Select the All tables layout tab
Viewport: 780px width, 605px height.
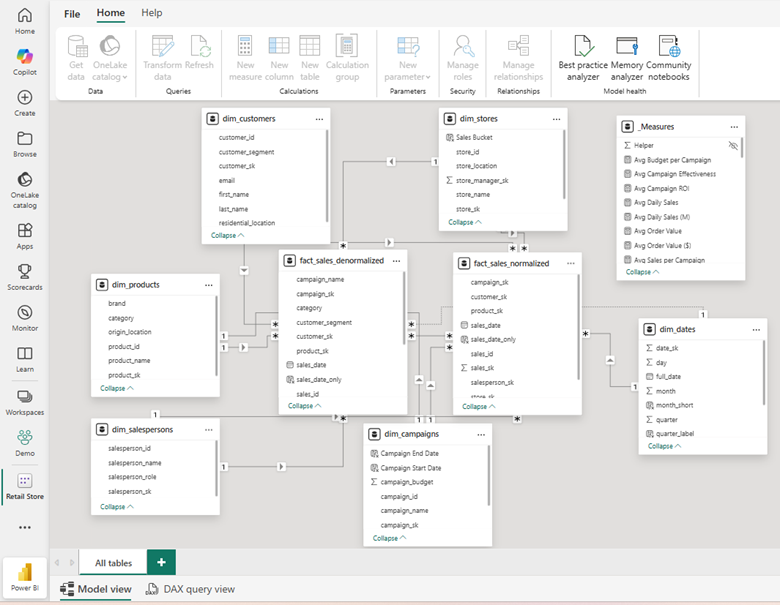click(113, 563)
